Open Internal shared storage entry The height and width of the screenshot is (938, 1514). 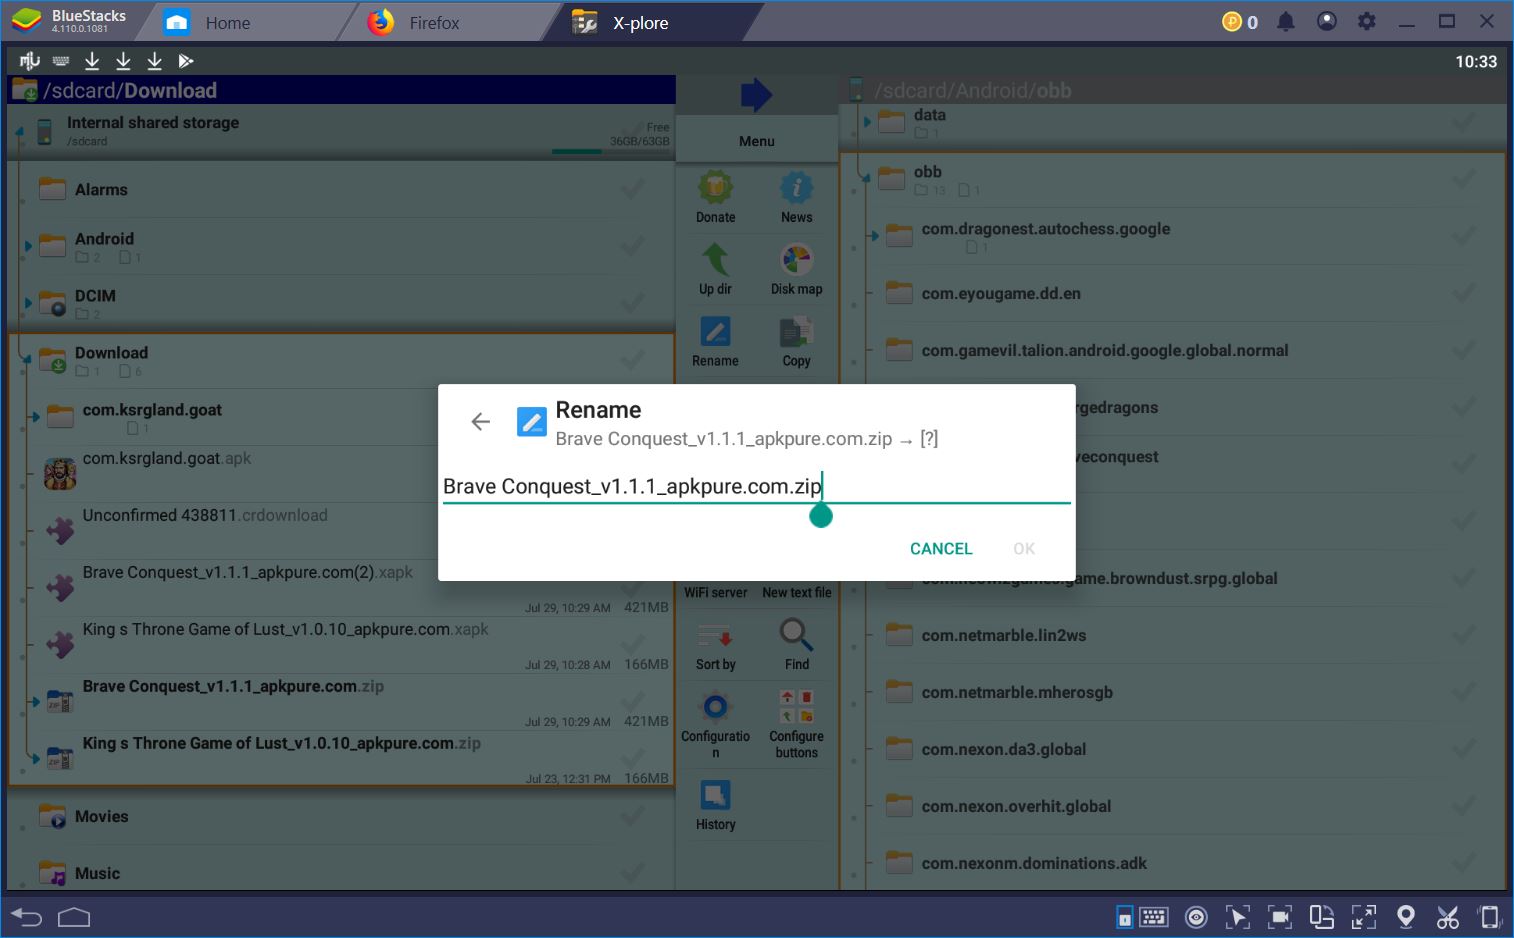(x=341, y=131)
